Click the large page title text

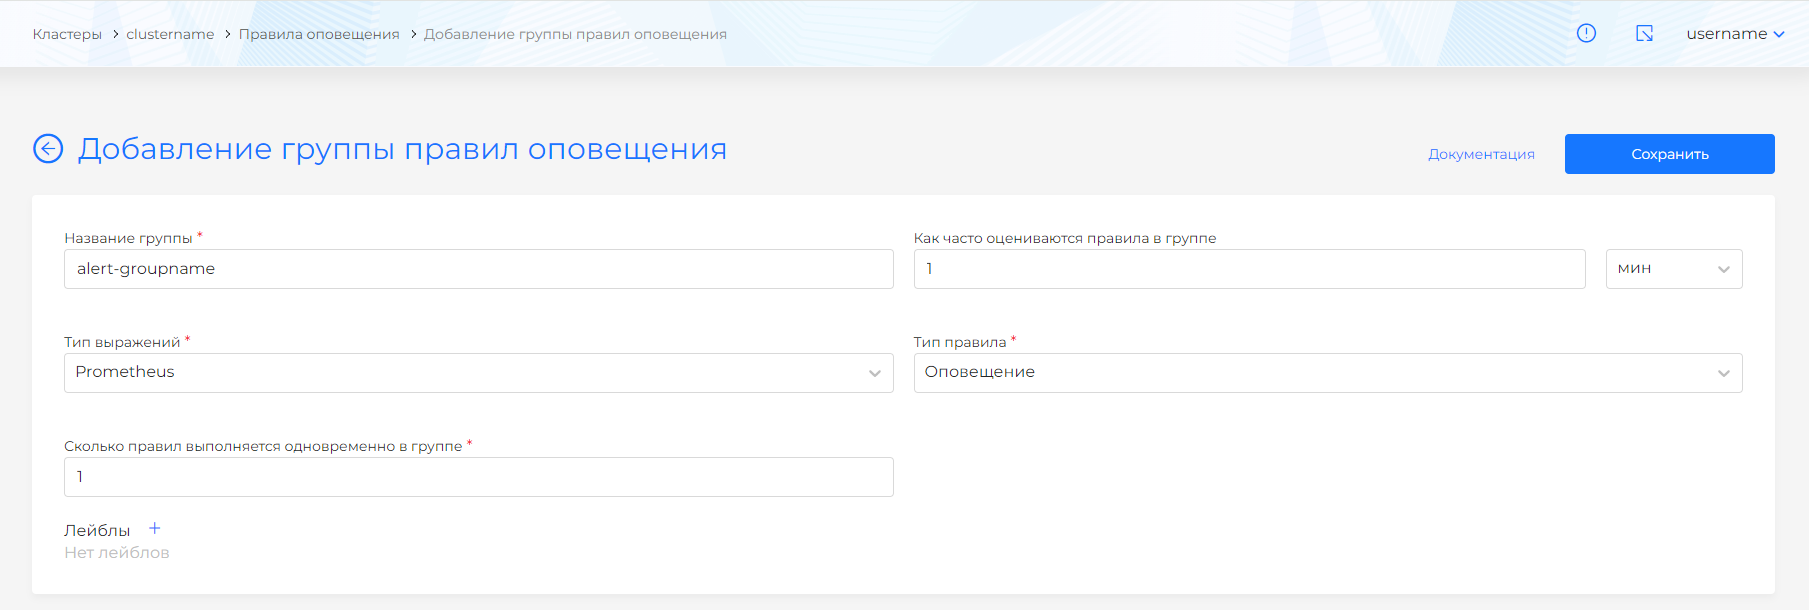click(x=402, y=149)
